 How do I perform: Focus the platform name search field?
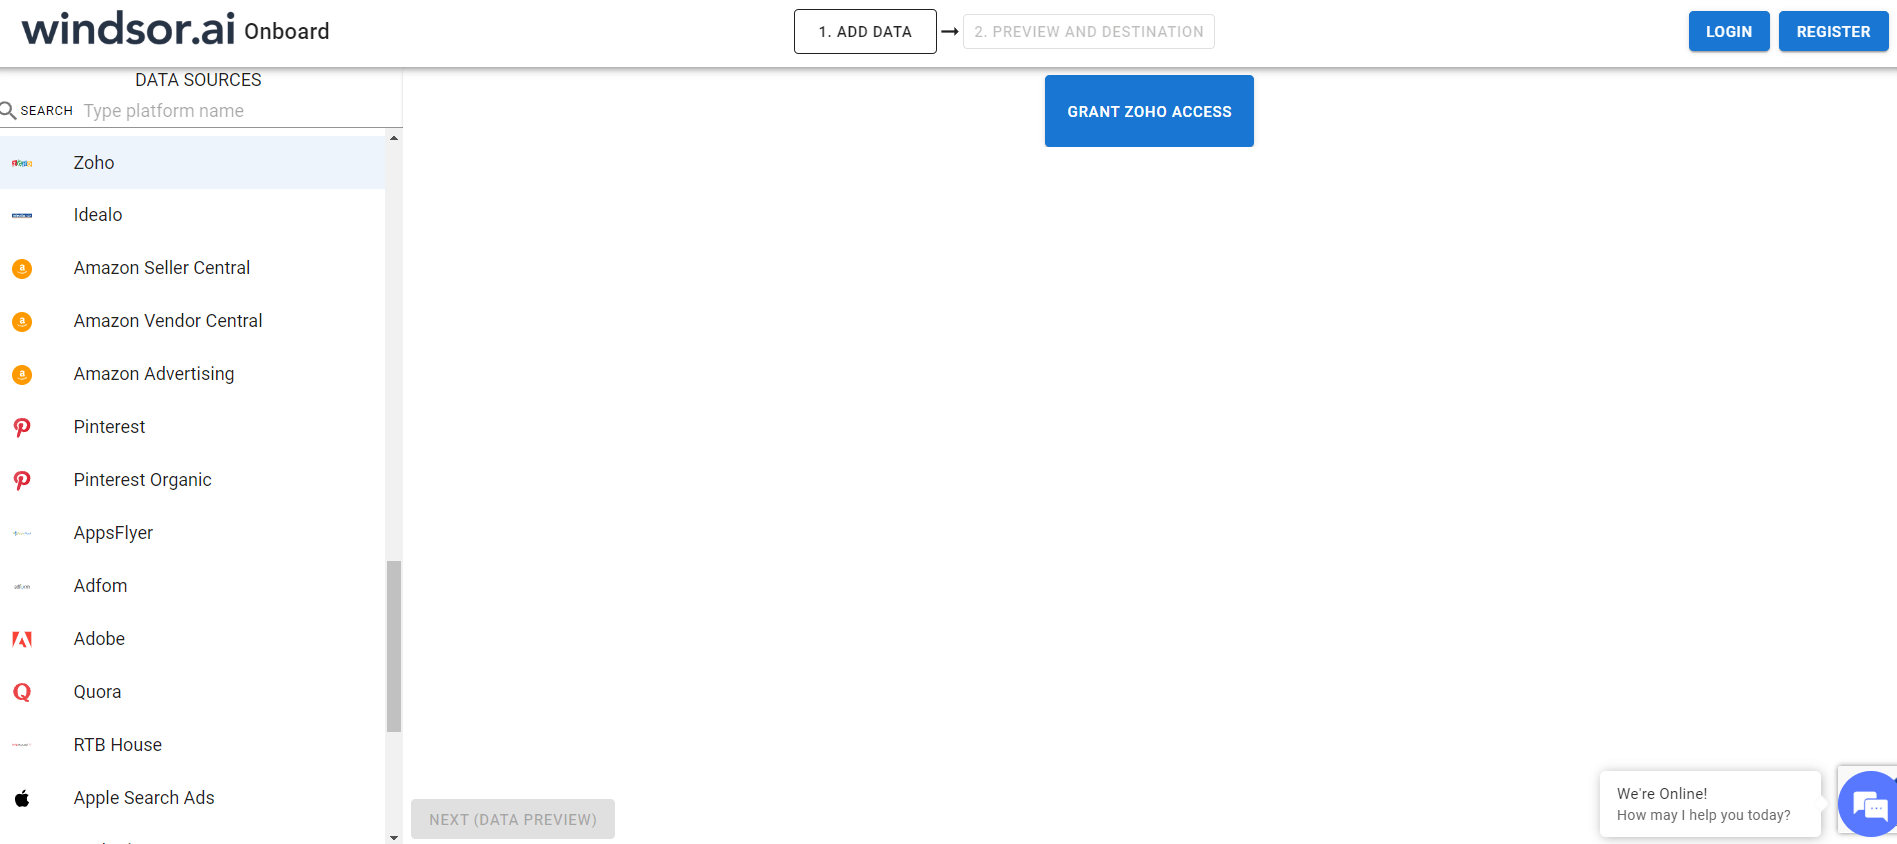click(x=240, y=111)
